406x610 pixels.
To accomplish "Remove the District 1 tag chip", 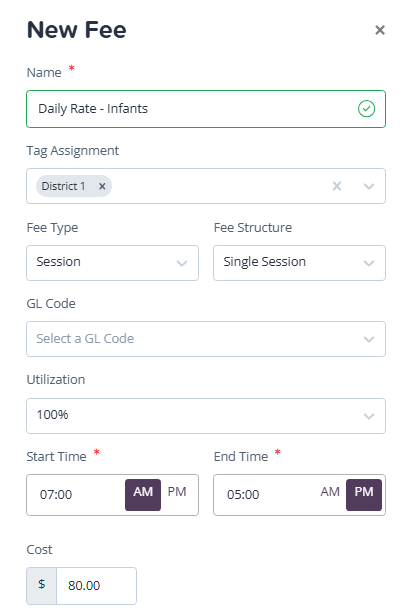I will tap(102, 186).
